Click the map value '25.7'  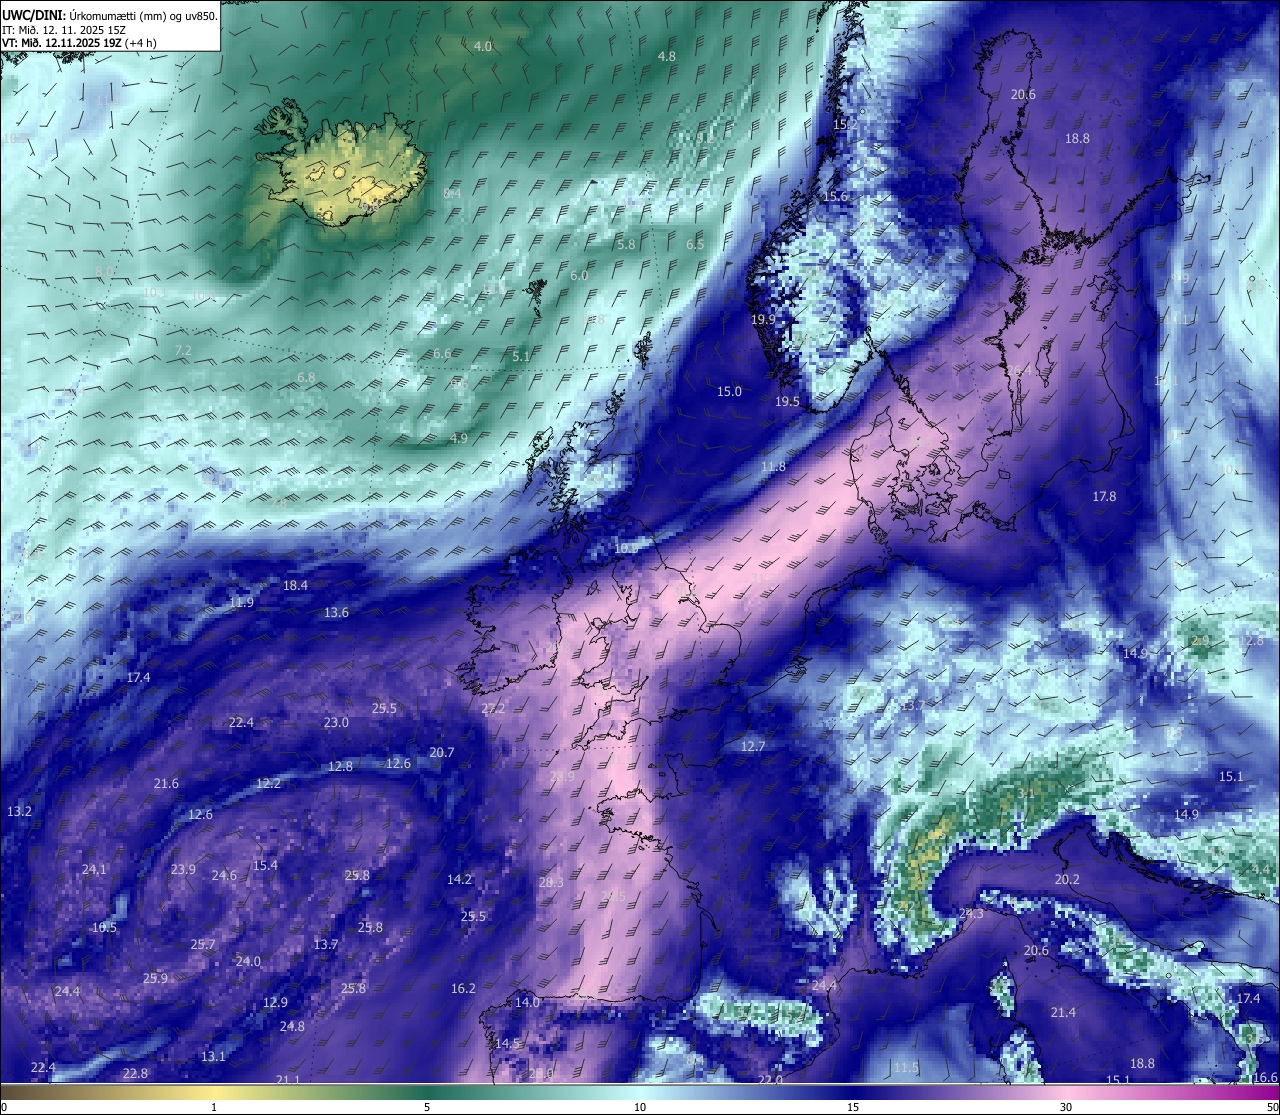pyautogui.click(x=203, y=945)
